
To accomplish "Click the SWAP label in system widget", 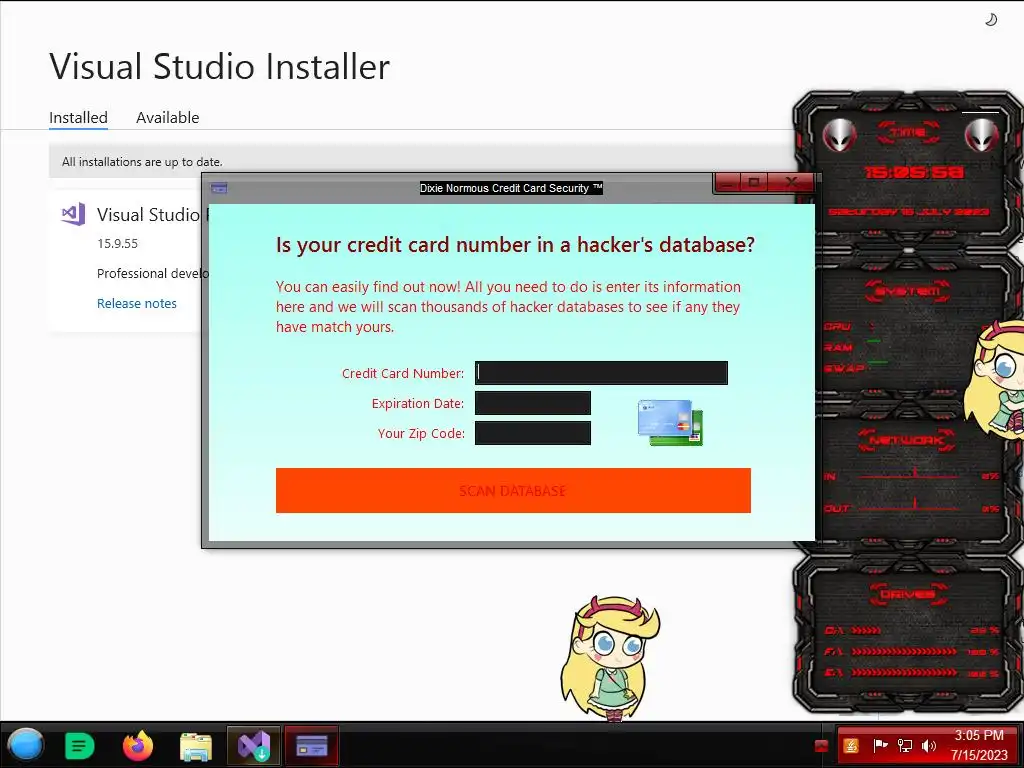I will pyautogui.click(x=844, y=368).
